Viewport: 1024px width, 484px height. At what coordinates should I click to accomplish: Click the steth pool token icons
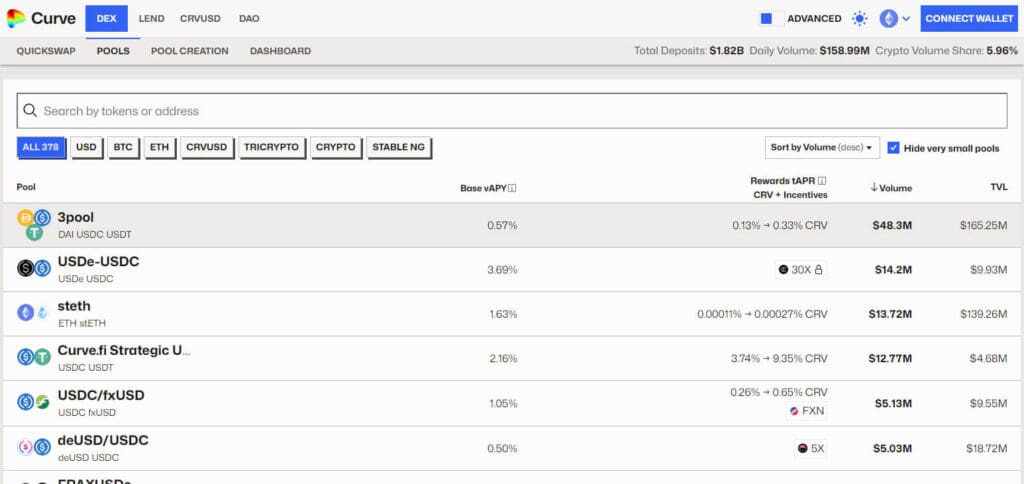click(x=34, y=313)
